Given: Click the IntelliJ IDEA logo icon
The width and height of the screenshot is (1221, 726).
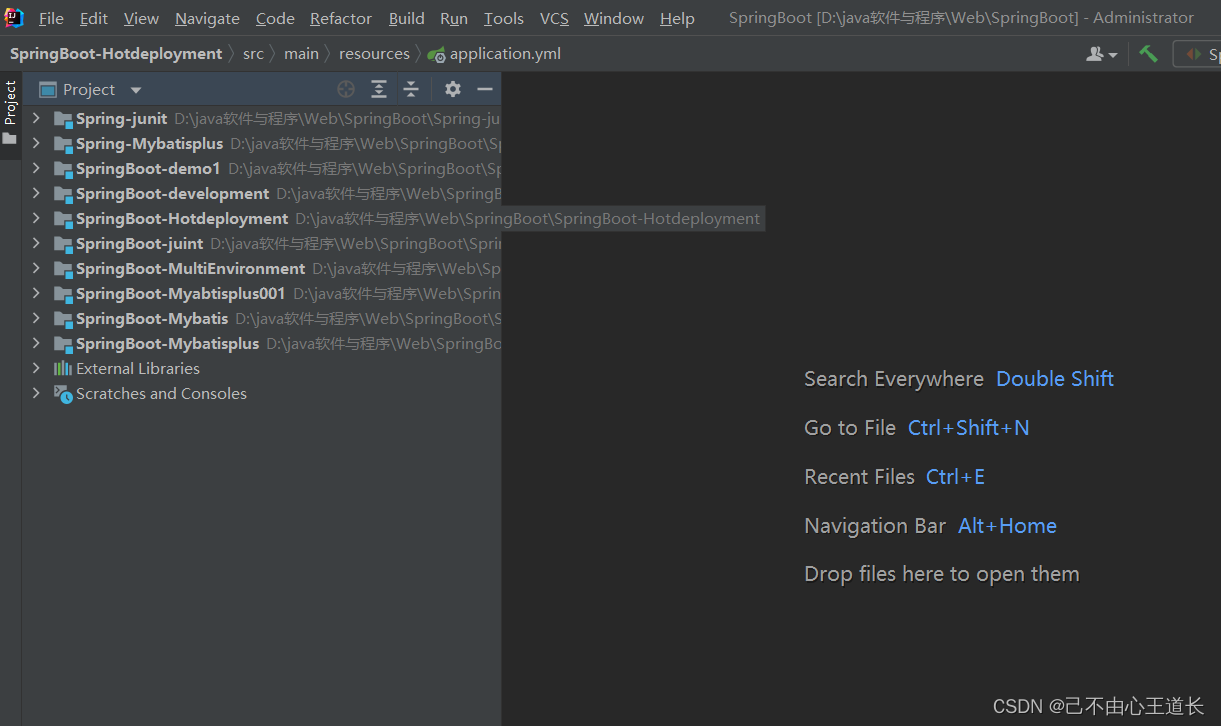Looking at the screenshot, I should (14, 17).
